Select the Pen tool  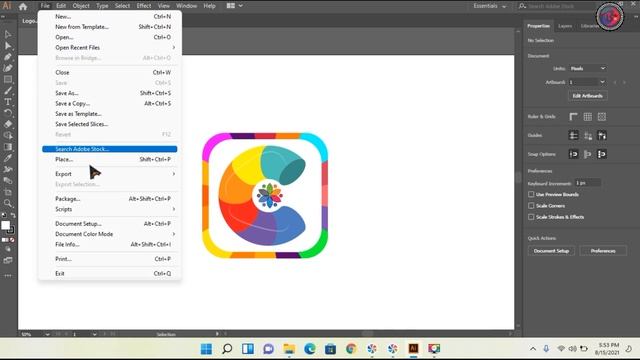8,57
